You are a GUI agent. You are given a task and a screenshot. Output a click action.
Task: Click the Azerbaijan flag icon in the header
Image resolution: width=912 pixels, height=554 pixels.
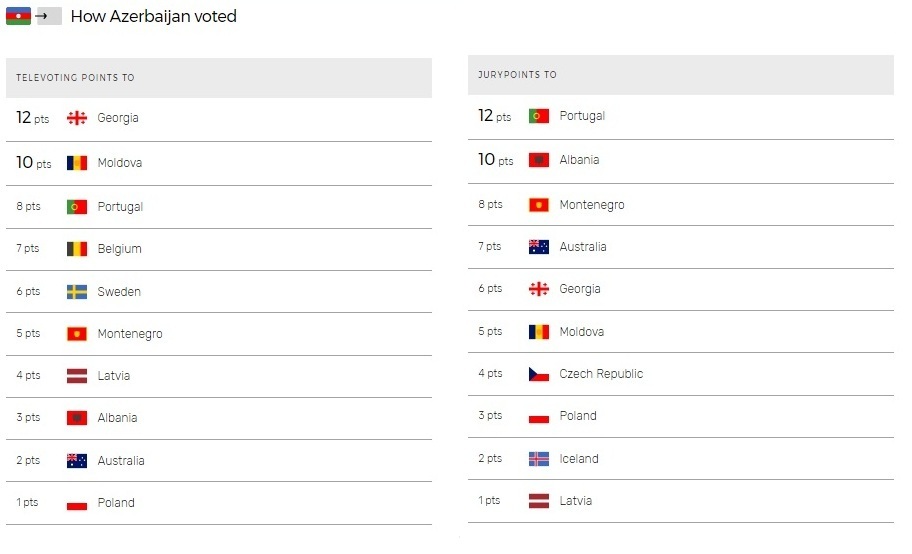point(18,16)
